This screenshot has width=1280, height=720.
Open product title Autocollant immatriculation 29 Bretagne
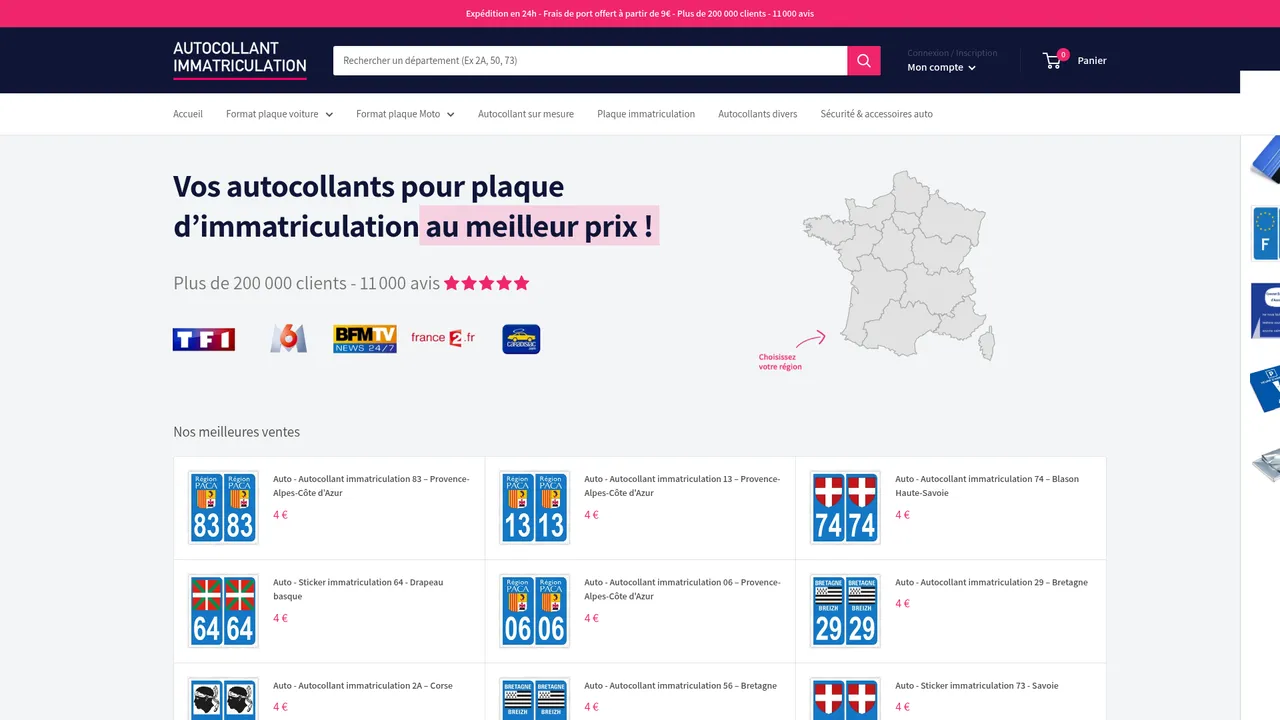pyautogui.click(x=991, y=582)
